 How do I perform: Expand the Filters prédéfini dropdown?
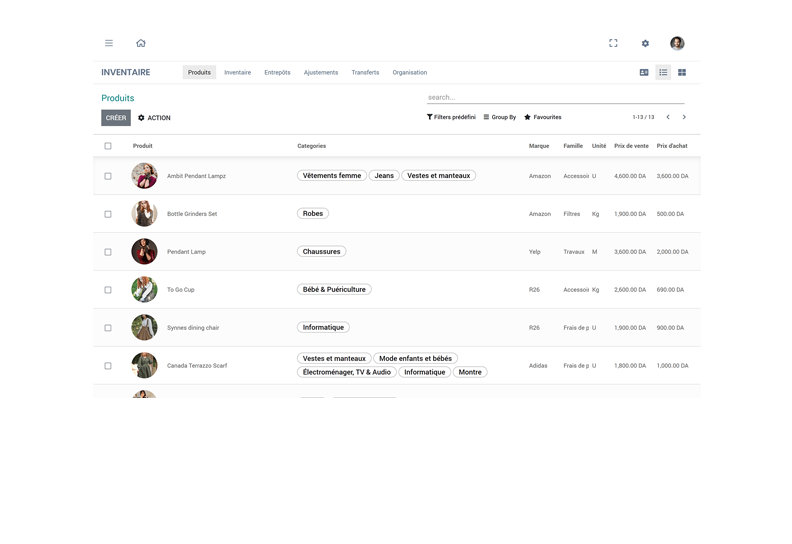[x=451, y=117]
